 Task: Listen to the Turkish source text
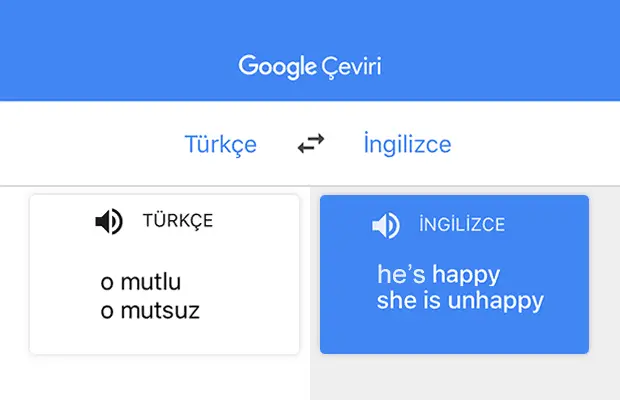pyautogui.click(x=109, y=221)
